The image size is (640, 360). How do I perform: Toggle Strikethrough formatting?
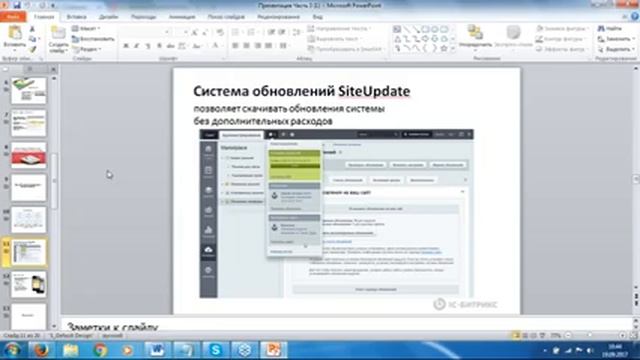tap(171, 46)
